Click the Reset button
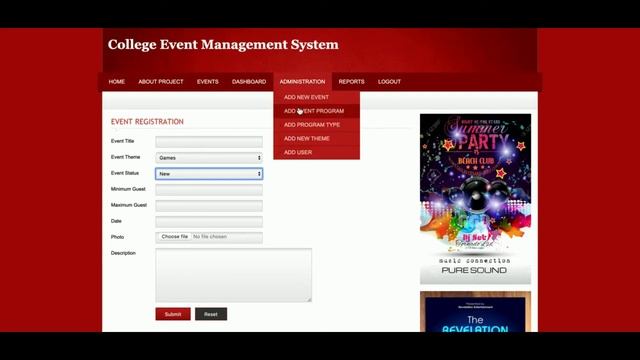 (x=211, y=314)
